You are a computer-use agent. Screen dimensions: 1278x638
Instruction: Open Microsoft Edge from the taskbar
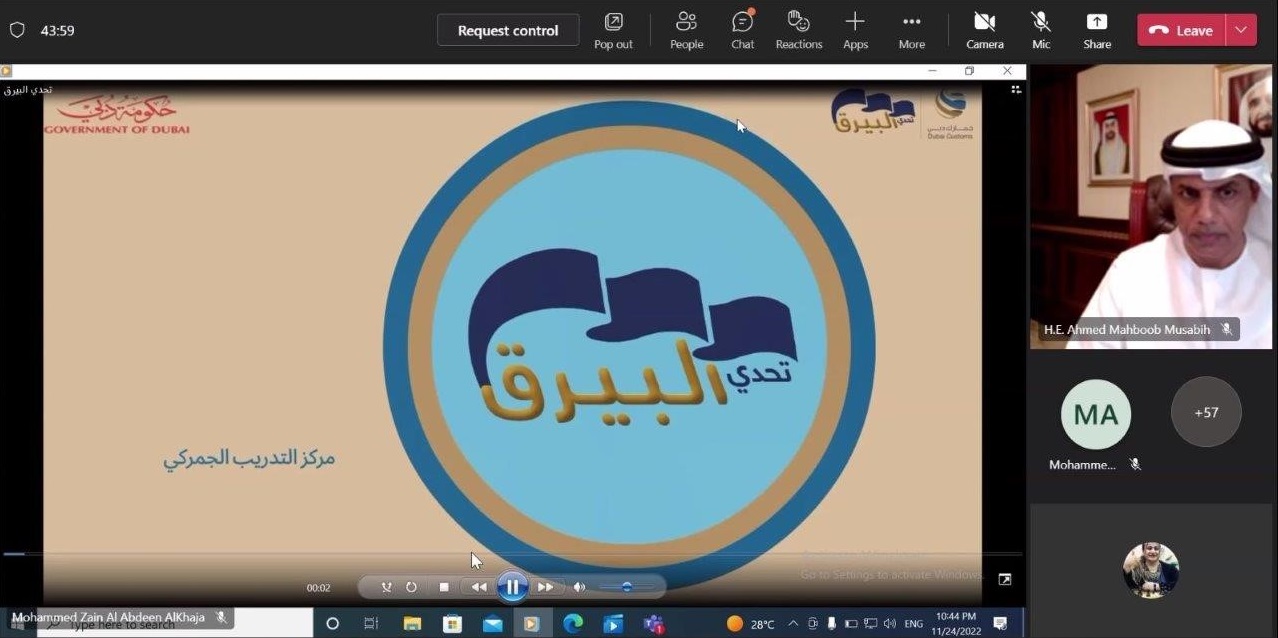pos(573,623)
